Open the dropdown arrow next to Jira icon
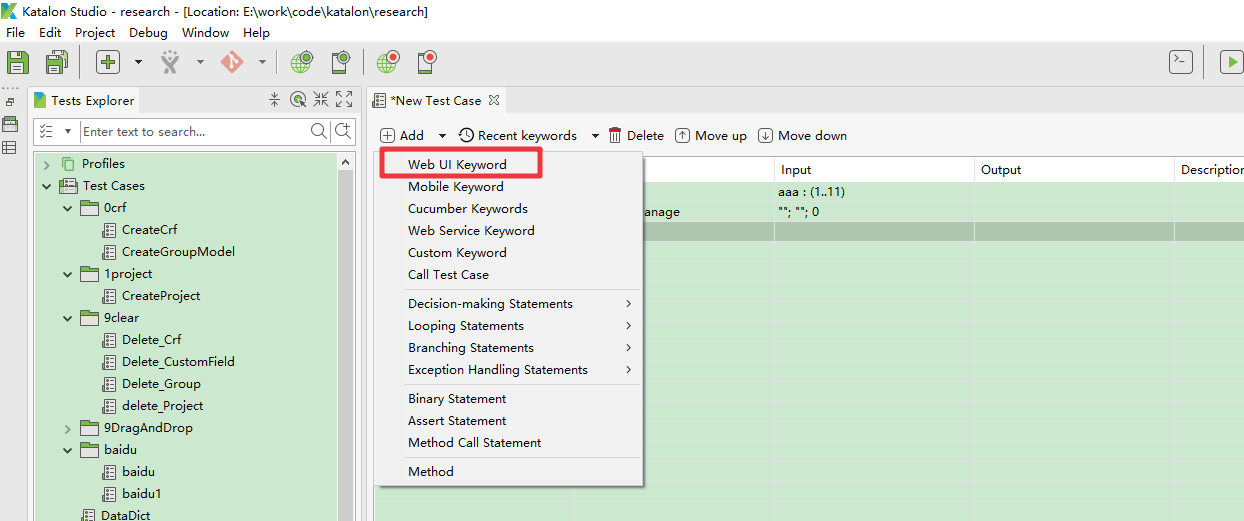This screenshot has height=521, width=1244. pyautogui.click(x=200, y=62)
